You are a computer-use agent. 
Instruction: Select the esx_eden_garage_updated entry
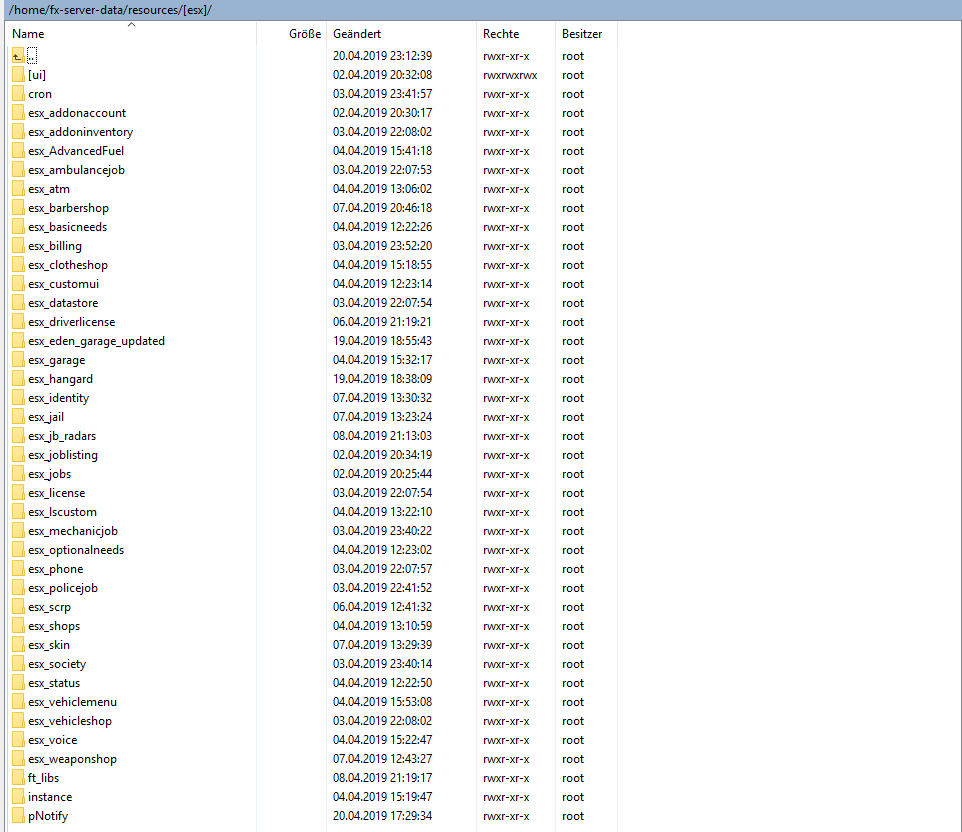(96, 341)
